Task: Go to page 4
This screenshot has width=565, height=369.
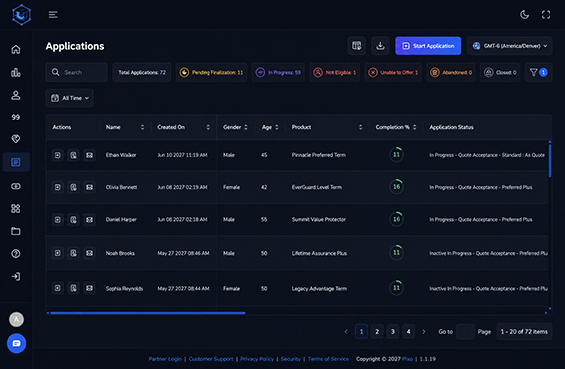Action: click(x=409, y=332)
